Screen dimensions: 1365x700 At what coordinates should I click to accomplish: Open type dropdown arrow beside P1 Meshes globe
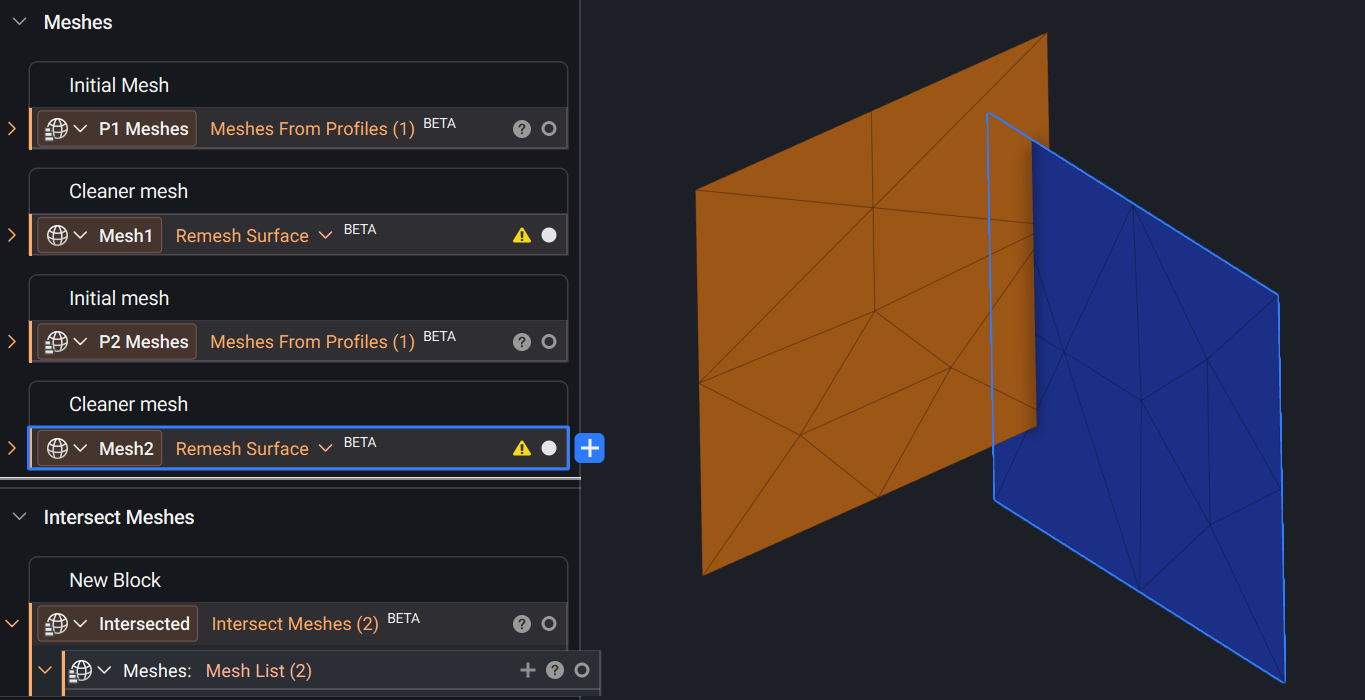coord(80,129)
